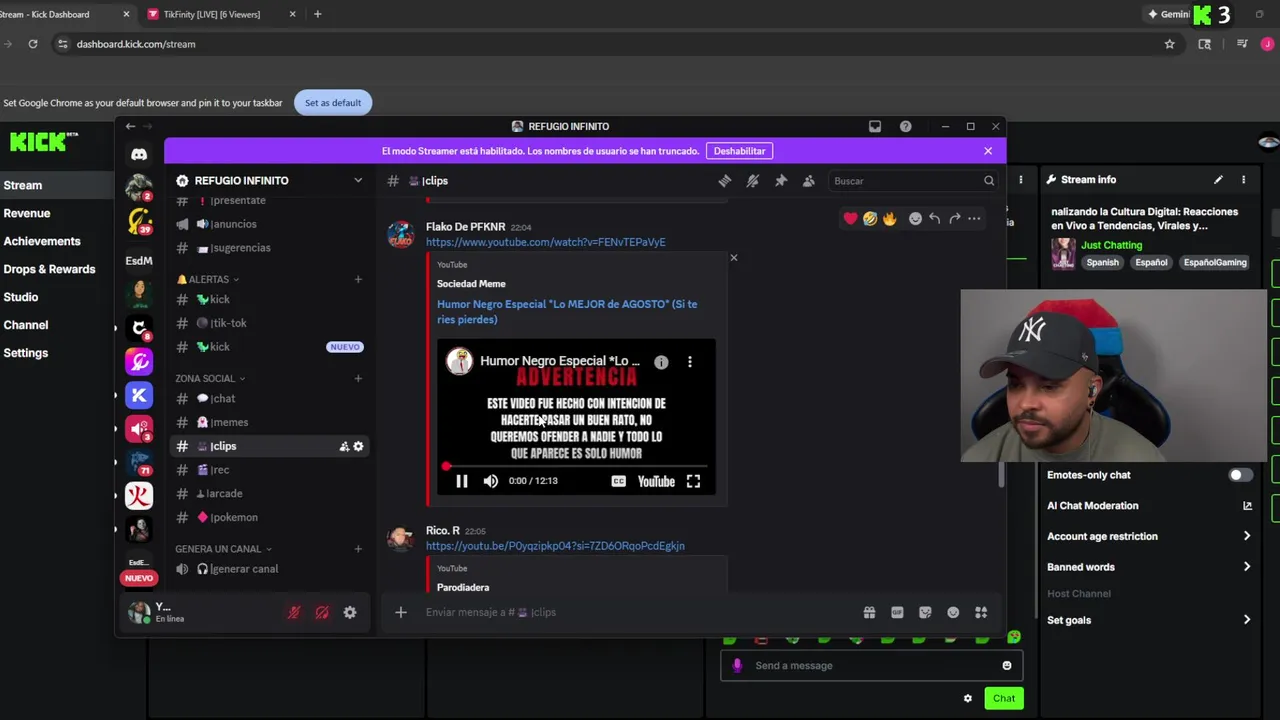This screenshot has width=1280, height=720.
Task: Click plus attach button in message bar
Action: (x=400, y=612)
